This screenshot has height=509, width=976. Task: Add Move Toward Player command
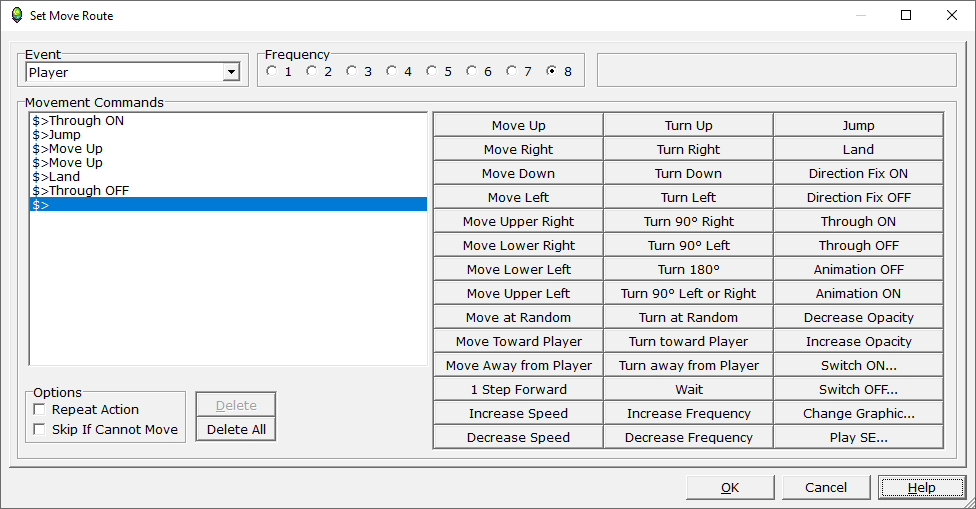518,341
